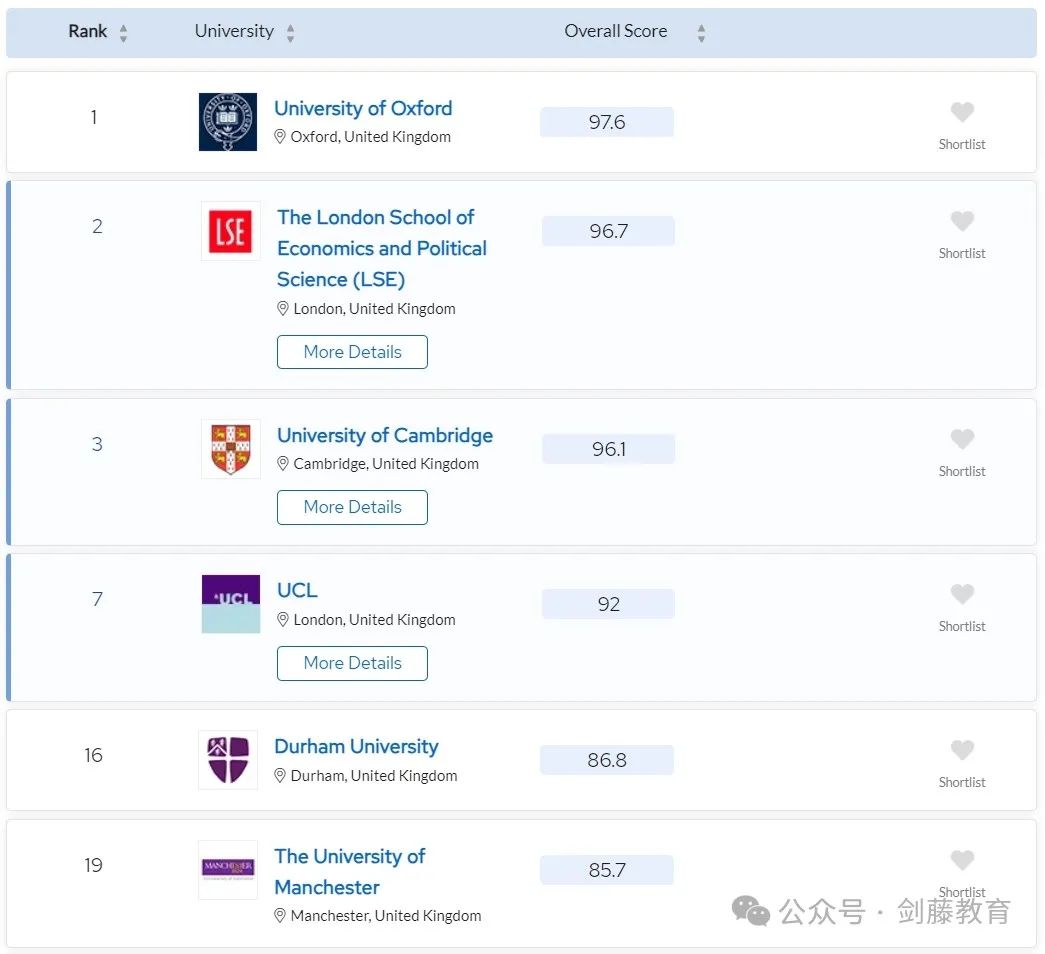Open University of Oxford crest logo
The width and height of the screenshot is (1045, 954).
click(x=228, y=122)
